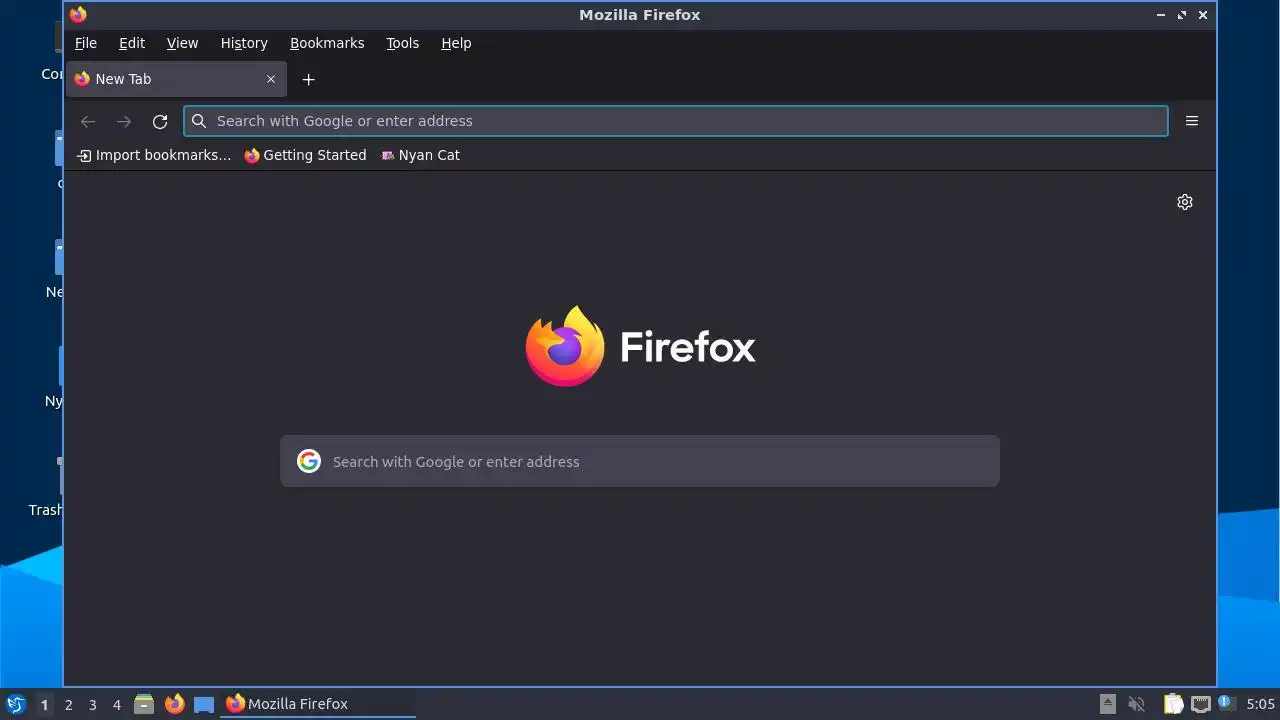Select the Mozilla Firefox taskbar window button
The width and height of the screenshot is (1280, 720).
[318, 704]
